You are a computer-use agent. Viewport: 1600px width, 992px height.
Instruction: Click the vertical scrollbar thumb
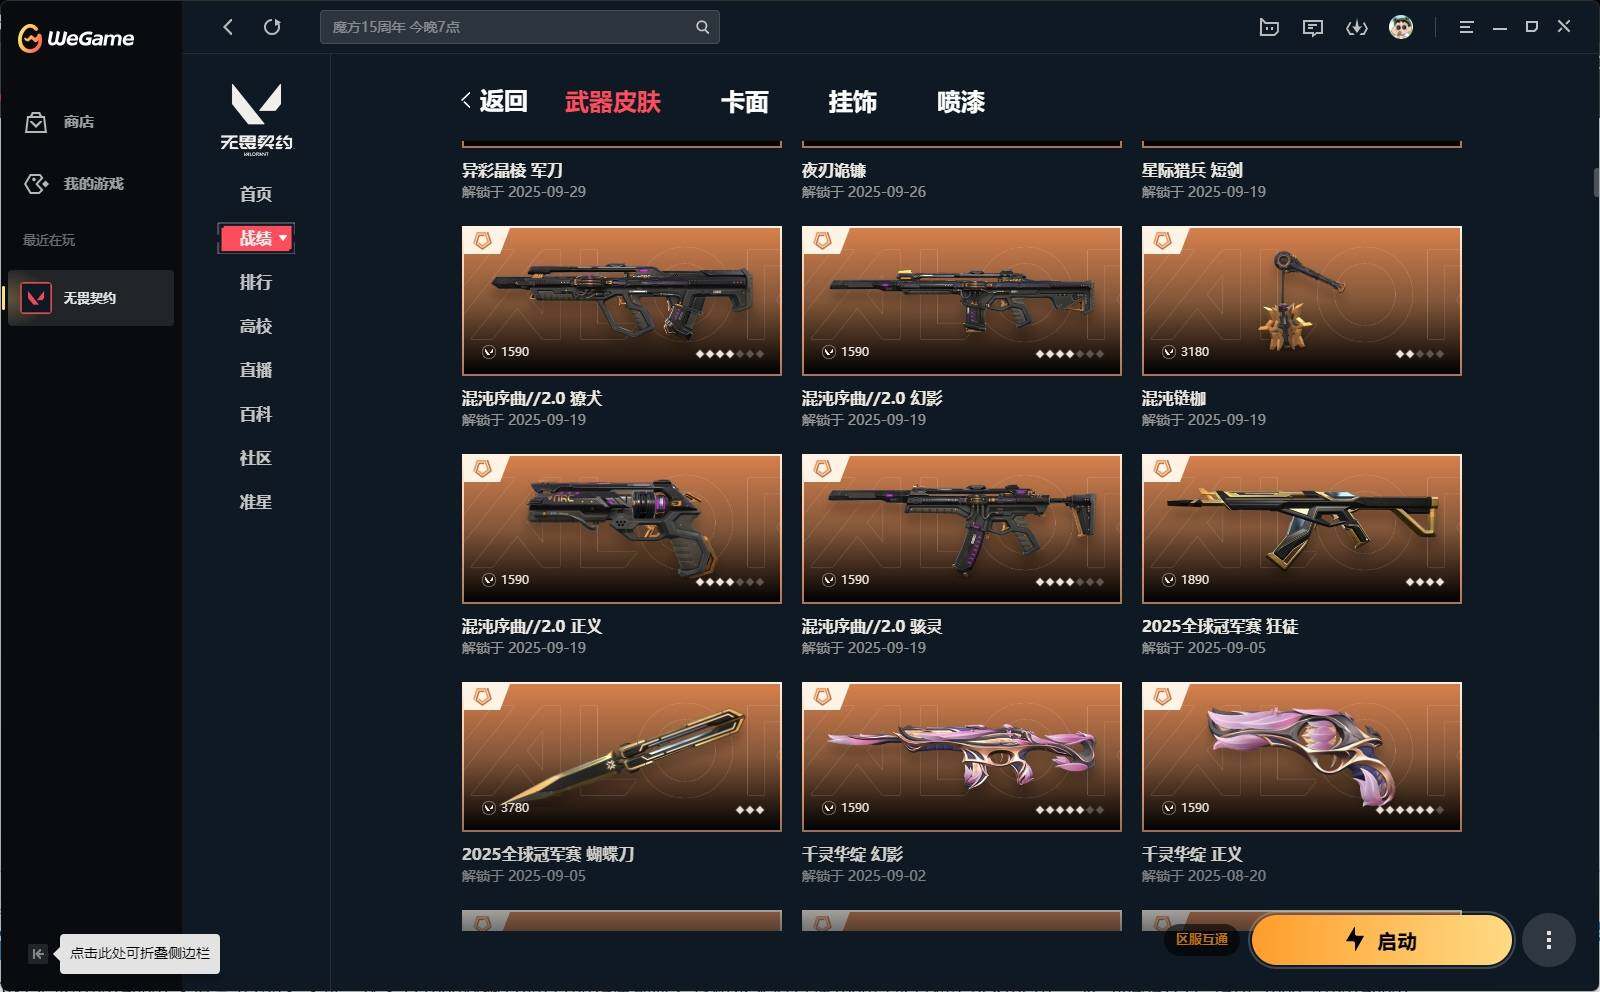point(1595,183)
